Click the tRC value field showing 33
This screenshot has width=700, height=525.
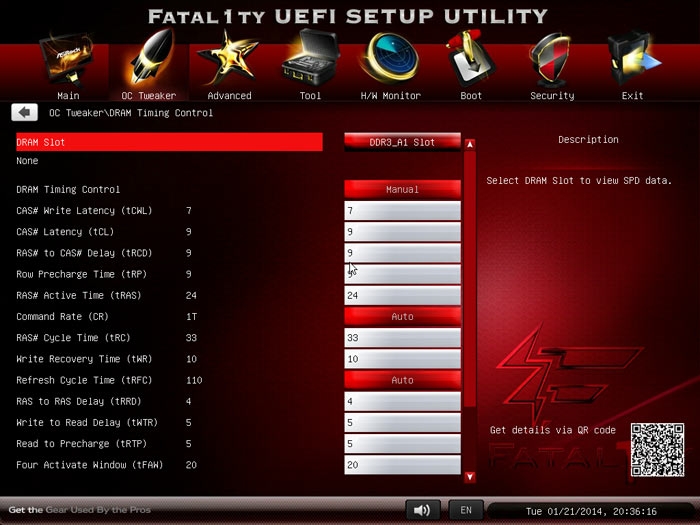click(x=402, y=338)
